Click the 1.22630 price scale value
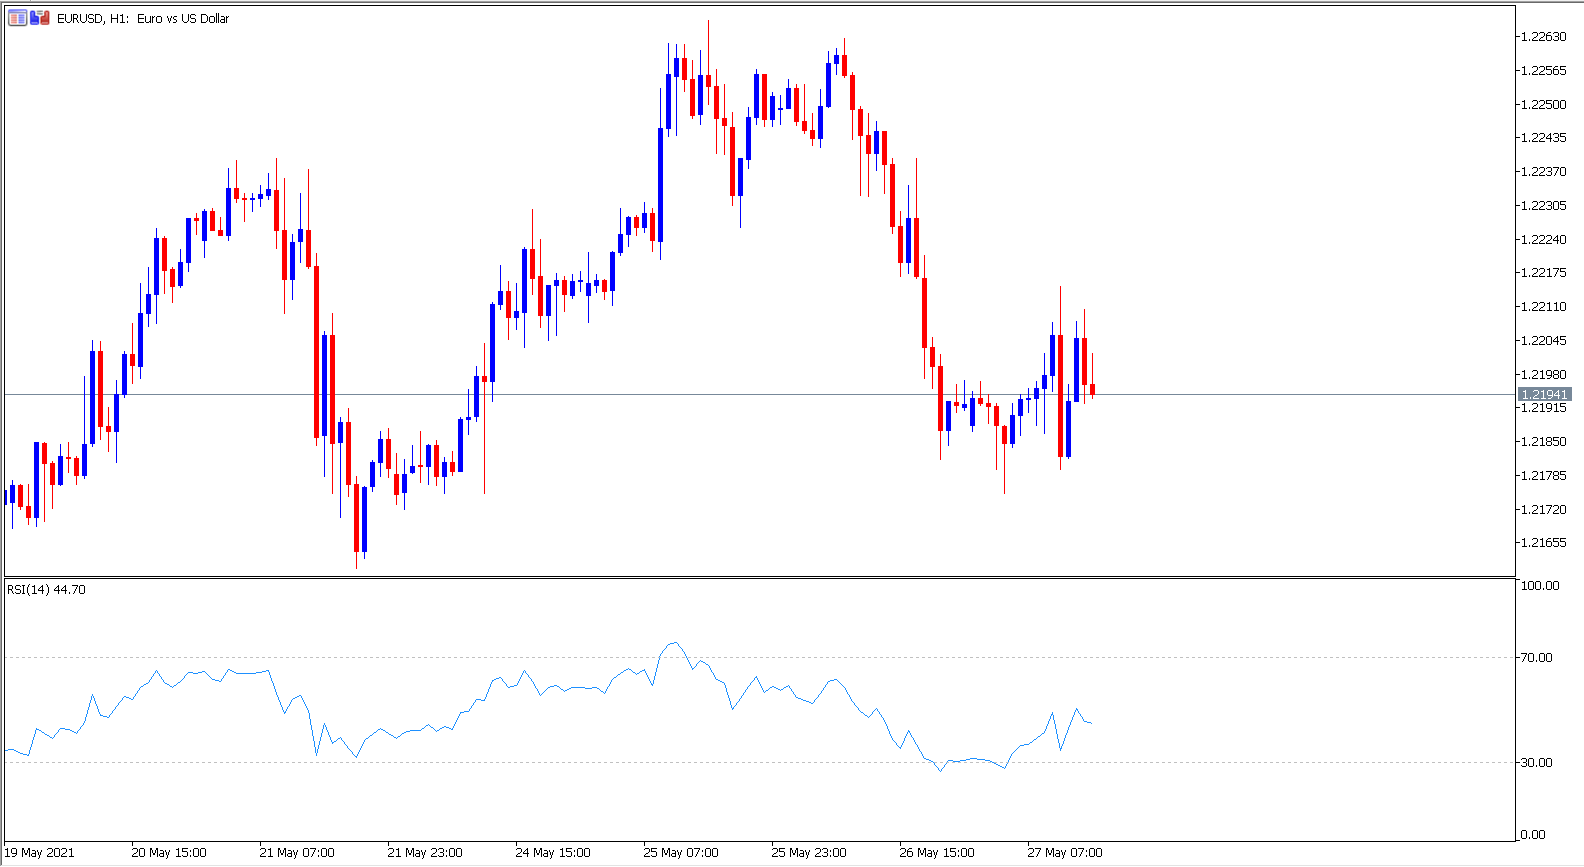 click(1543, 37)
